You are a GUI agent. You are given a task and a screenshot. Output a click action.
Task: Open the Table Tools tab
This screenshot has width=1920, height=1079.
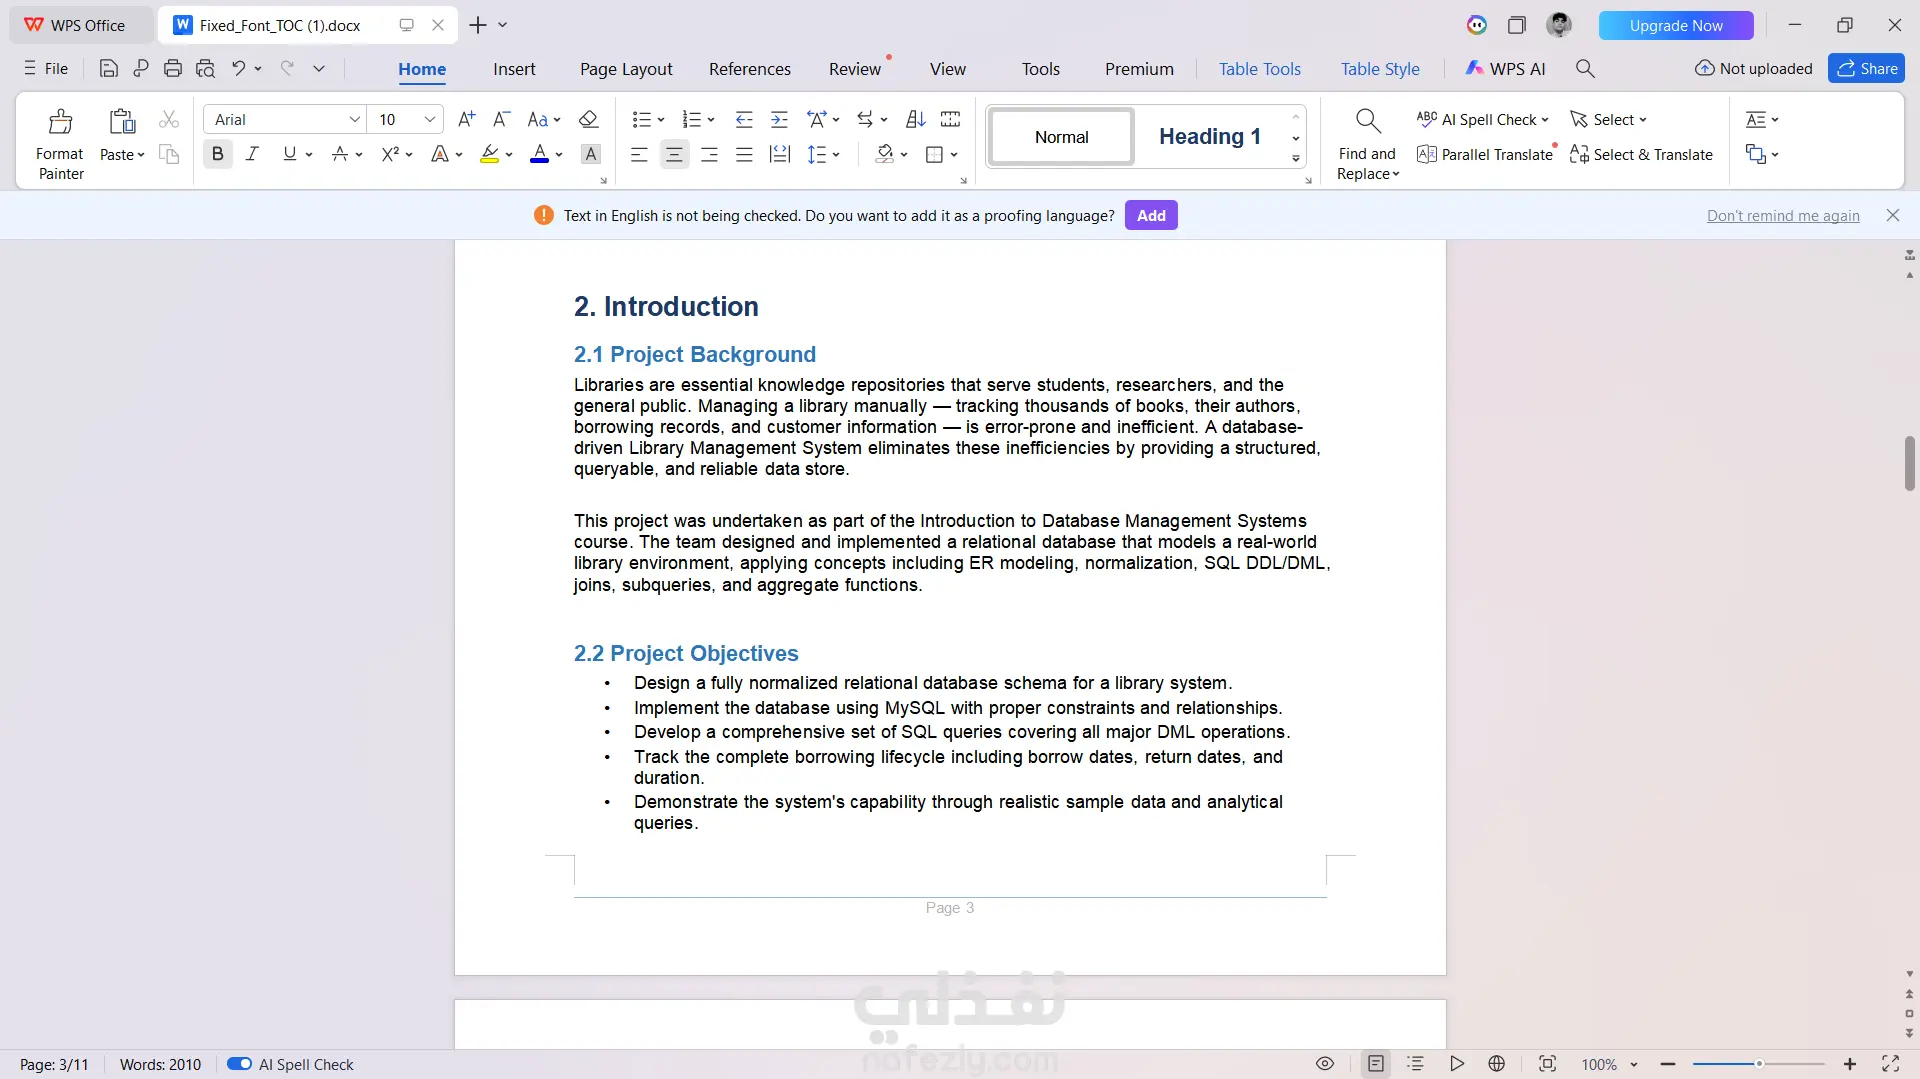point(1260,68)
